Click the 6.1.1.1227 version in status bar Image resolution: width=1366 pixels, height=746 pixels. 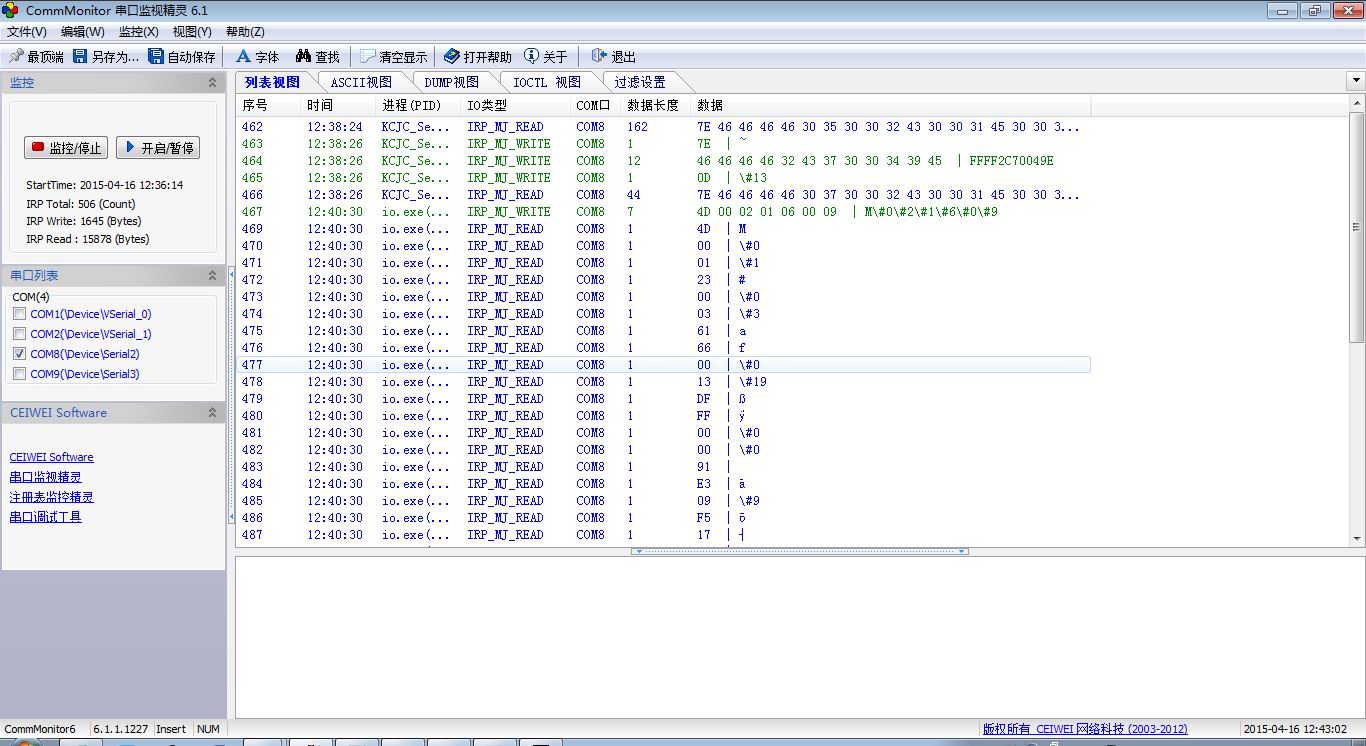[120, 729]
